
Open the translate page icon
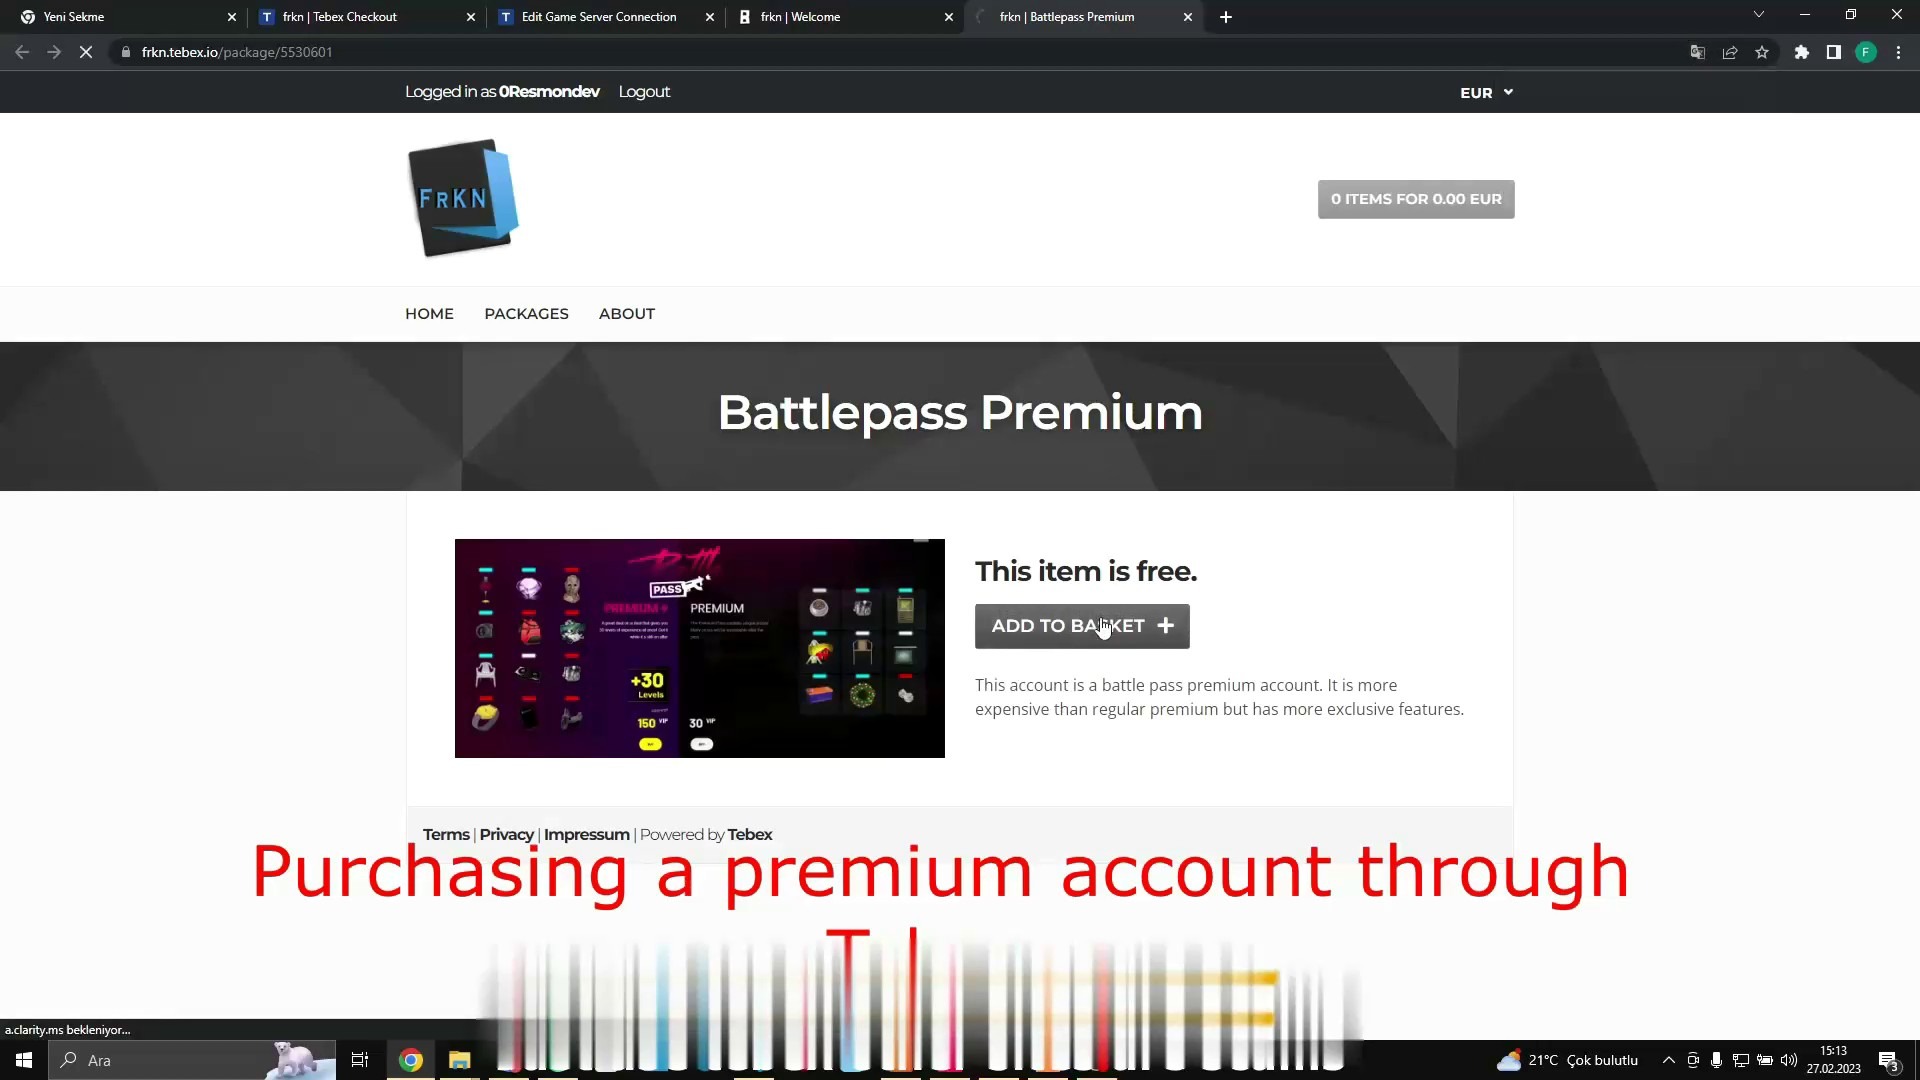(1697, 52)
